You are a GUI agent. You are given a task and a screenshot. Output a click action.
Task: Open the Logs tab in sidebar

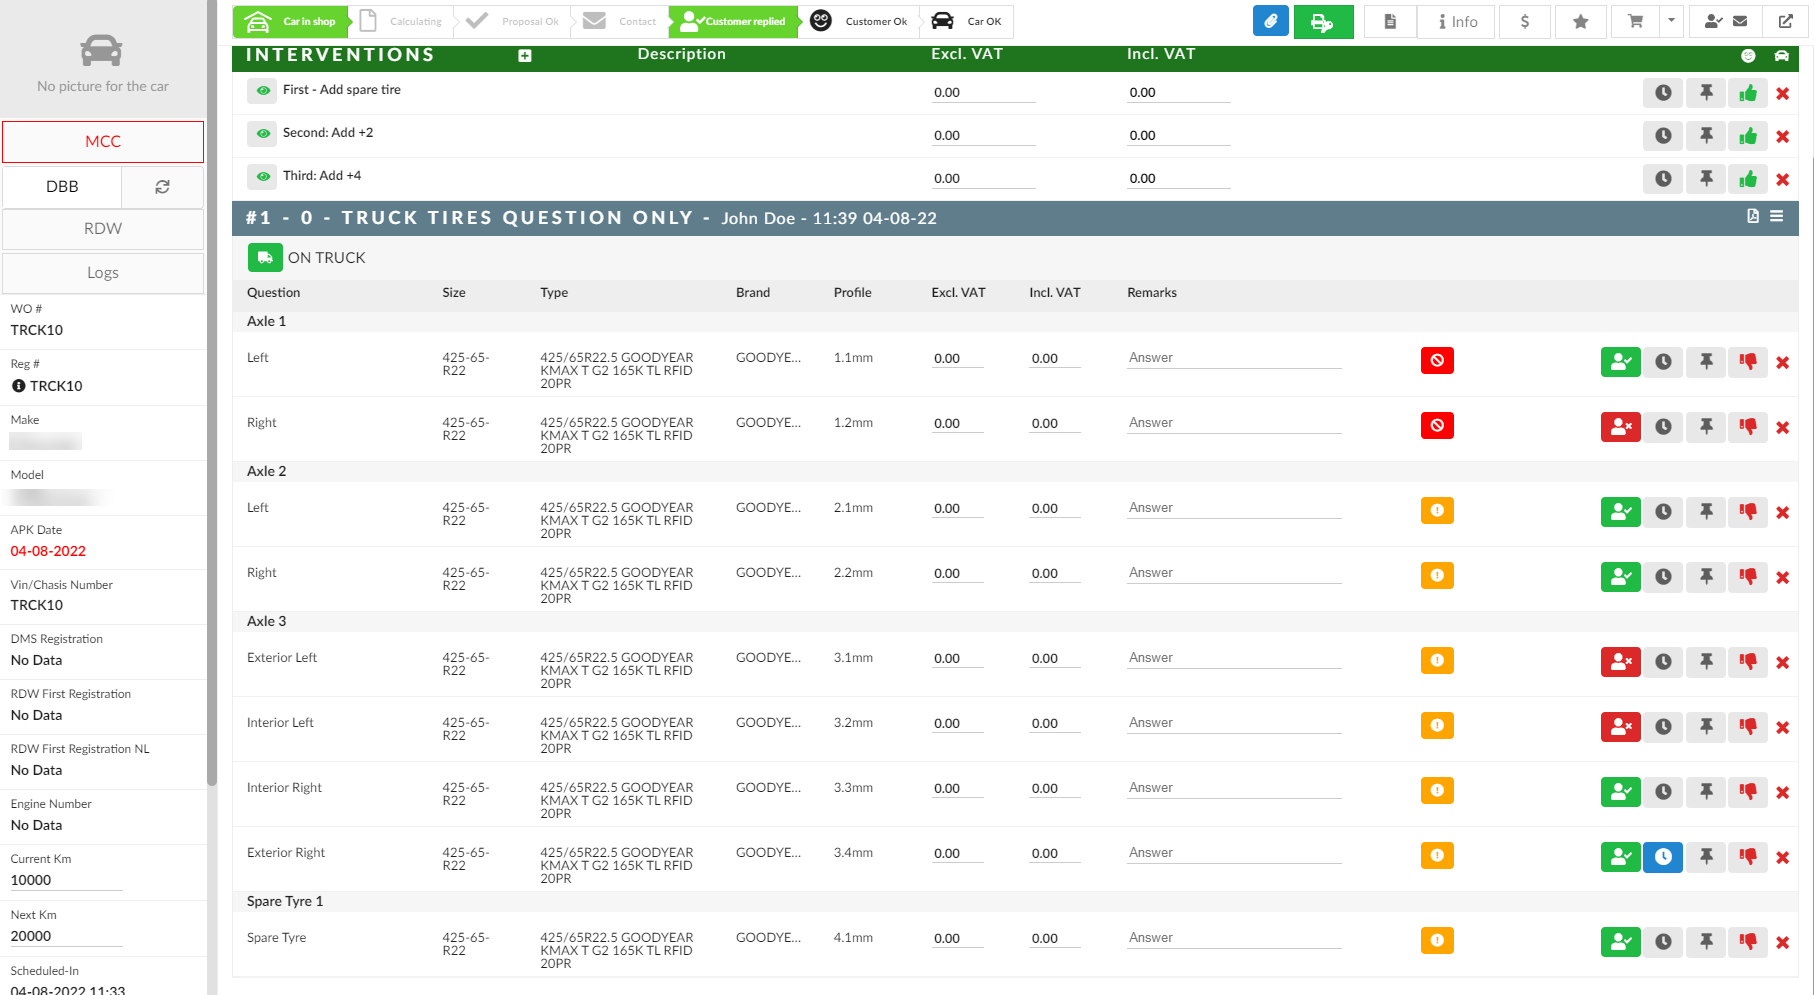tap(103, 273)
